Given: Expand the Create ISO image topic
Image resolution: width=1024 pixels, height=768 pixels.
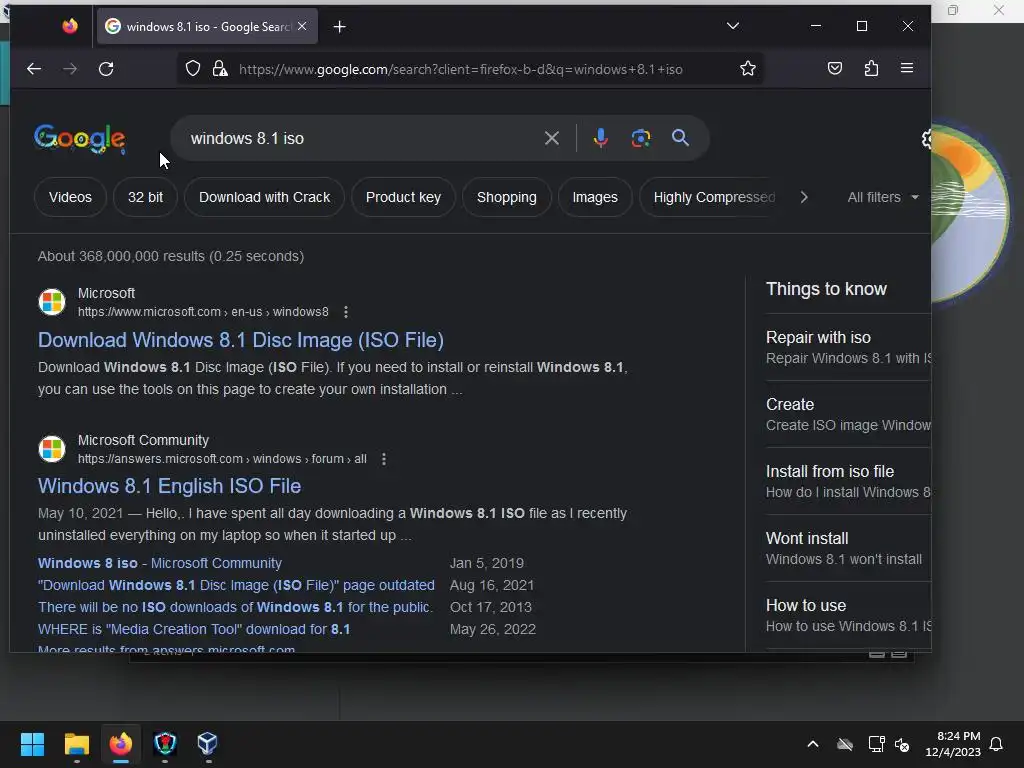Looking at the screenshot, I should tap(848, 414).
